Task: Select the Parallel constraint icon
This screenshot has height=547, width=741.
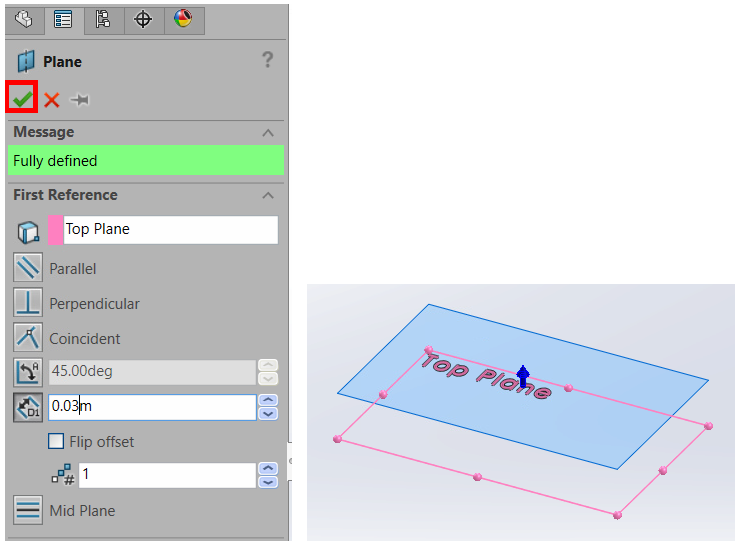Action: (x=28, y=269)
